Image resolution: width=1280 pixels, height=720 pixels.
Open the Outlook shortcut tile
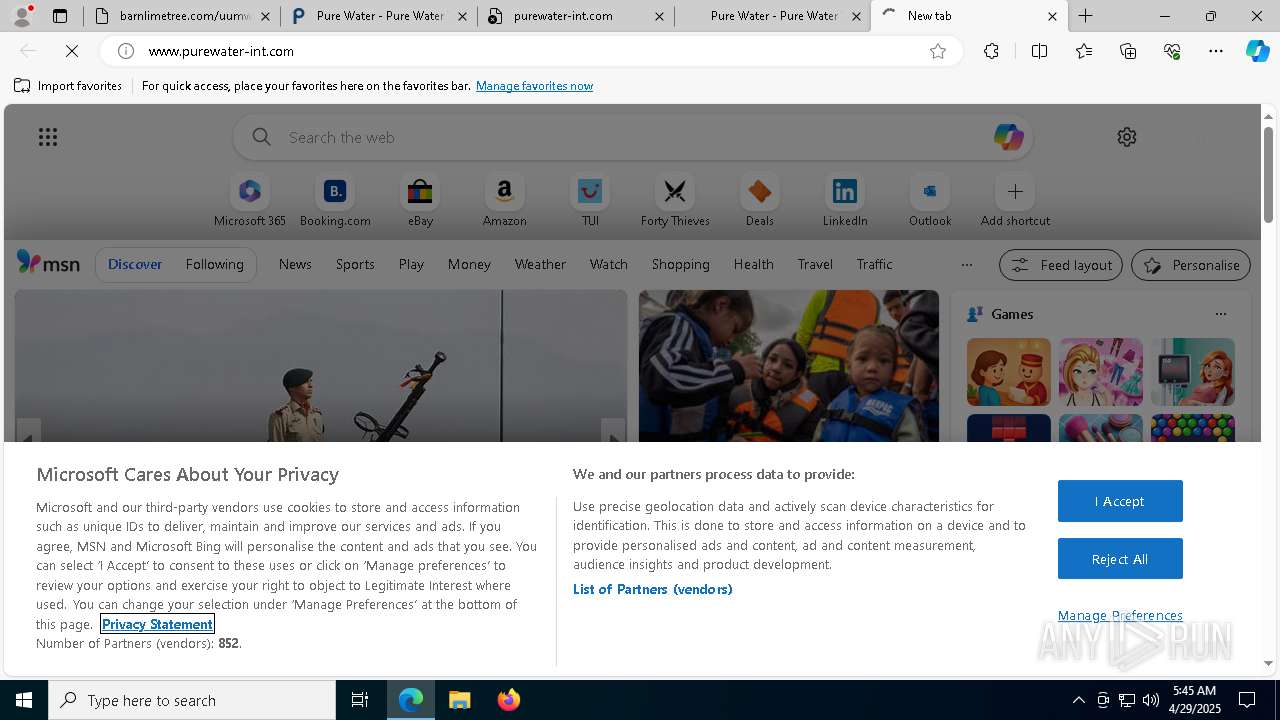tap(930, 201)
